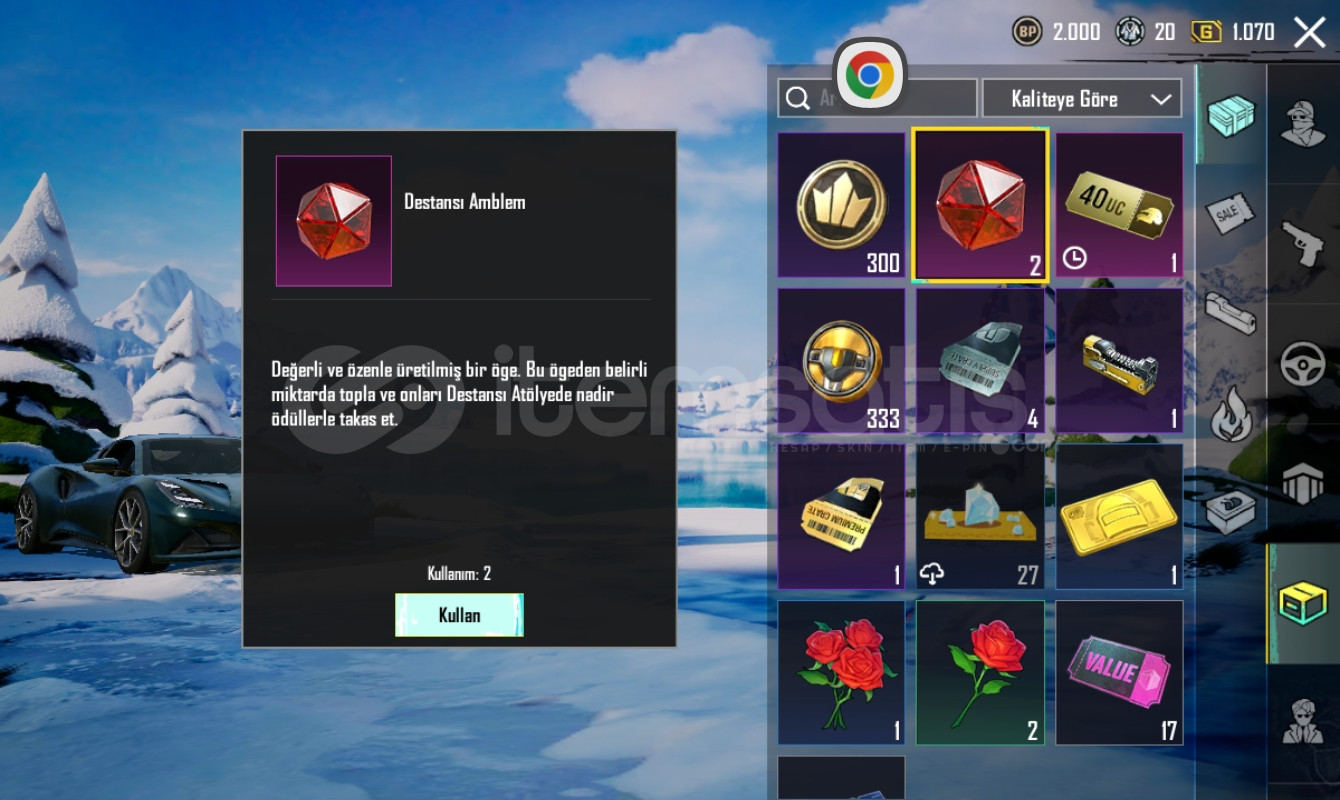The image size is (1340, 800).
Task: Select the red rose bouquet item
Action: pyautogui.click(x=841, y=672)
